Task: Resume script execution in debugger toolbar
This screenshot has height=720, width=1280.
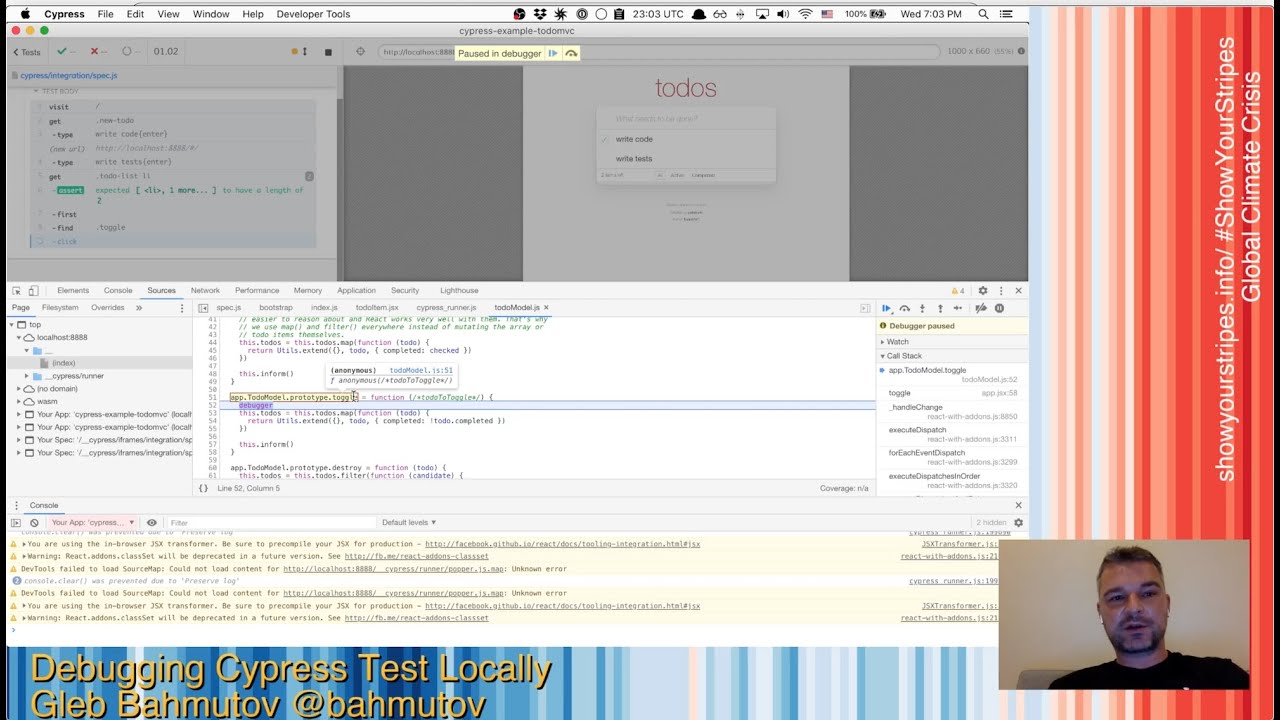Action: (886, 308)
